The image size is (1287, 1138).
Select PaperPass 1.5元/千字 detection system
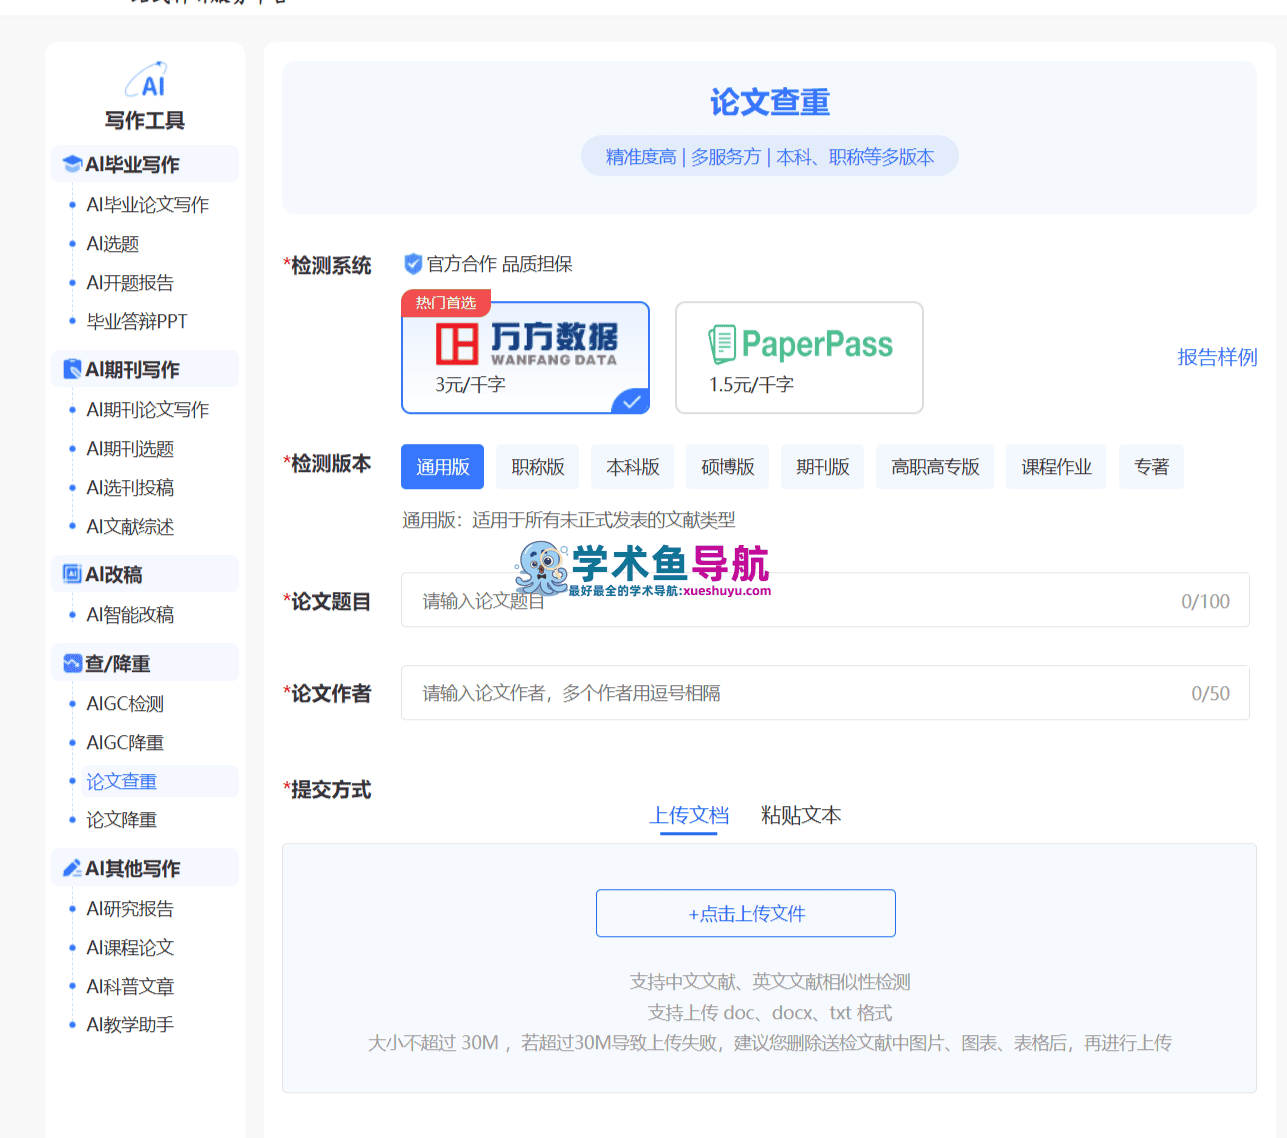click(799, 357)
